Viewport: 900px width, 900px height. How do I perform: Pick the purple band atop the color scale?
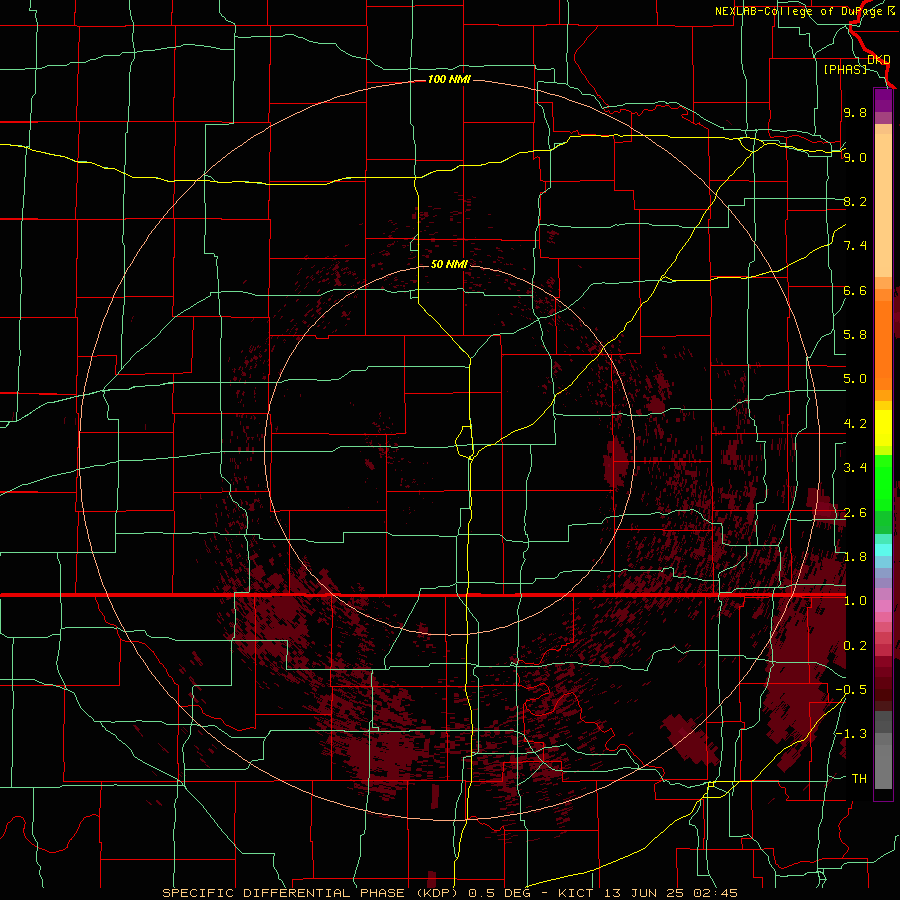pos(883,100)
